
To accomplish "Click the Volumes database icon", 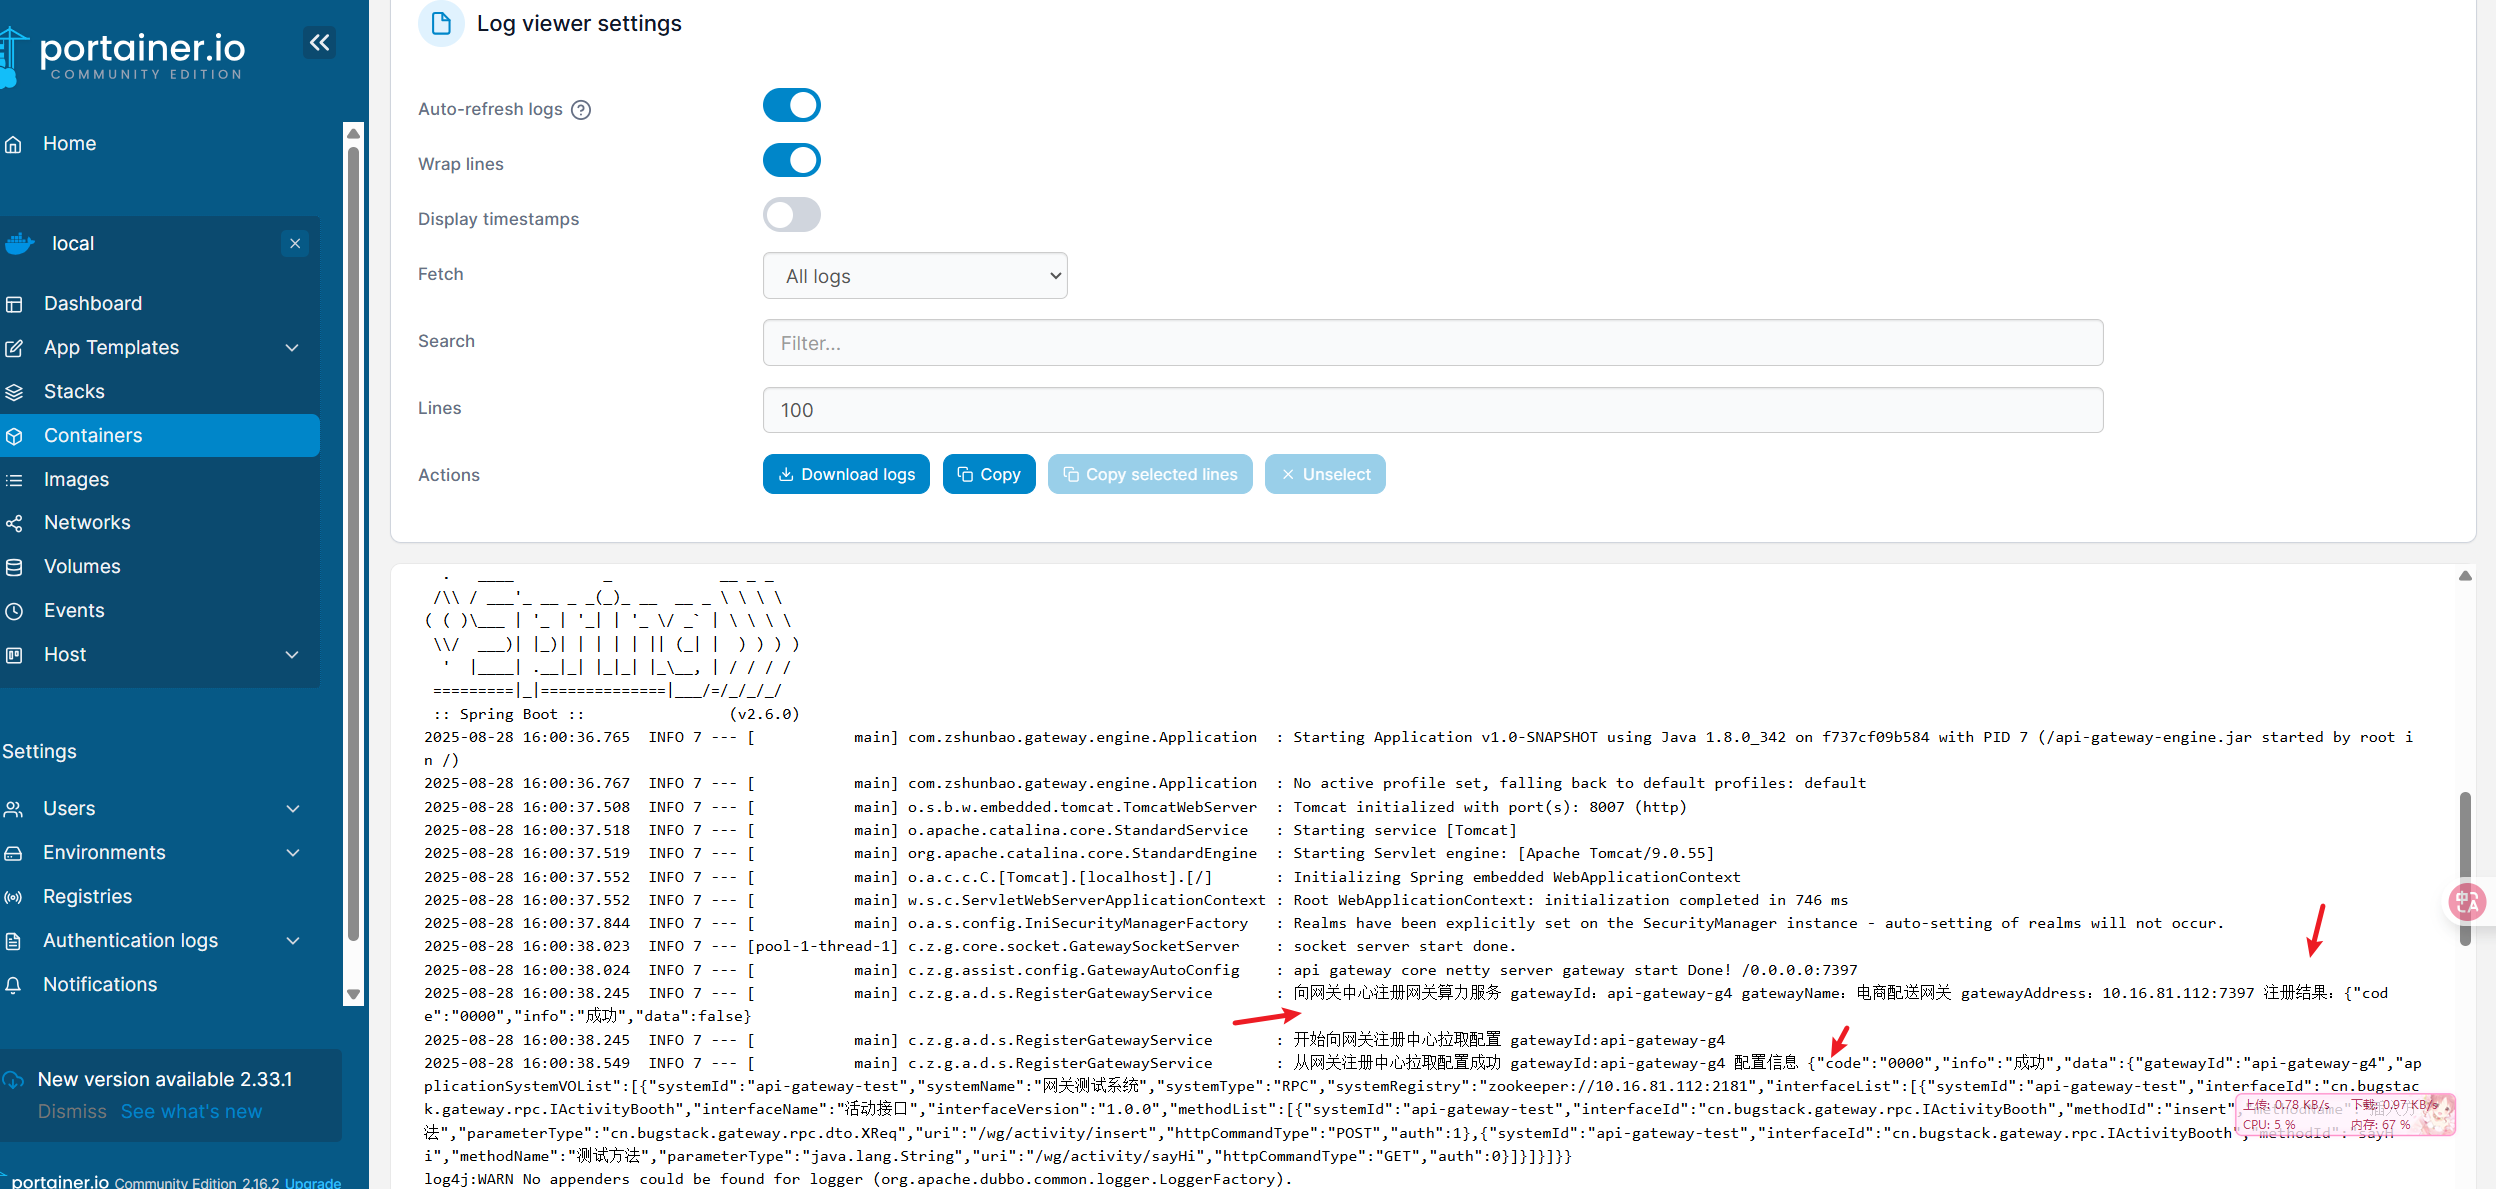I will 14,567.
